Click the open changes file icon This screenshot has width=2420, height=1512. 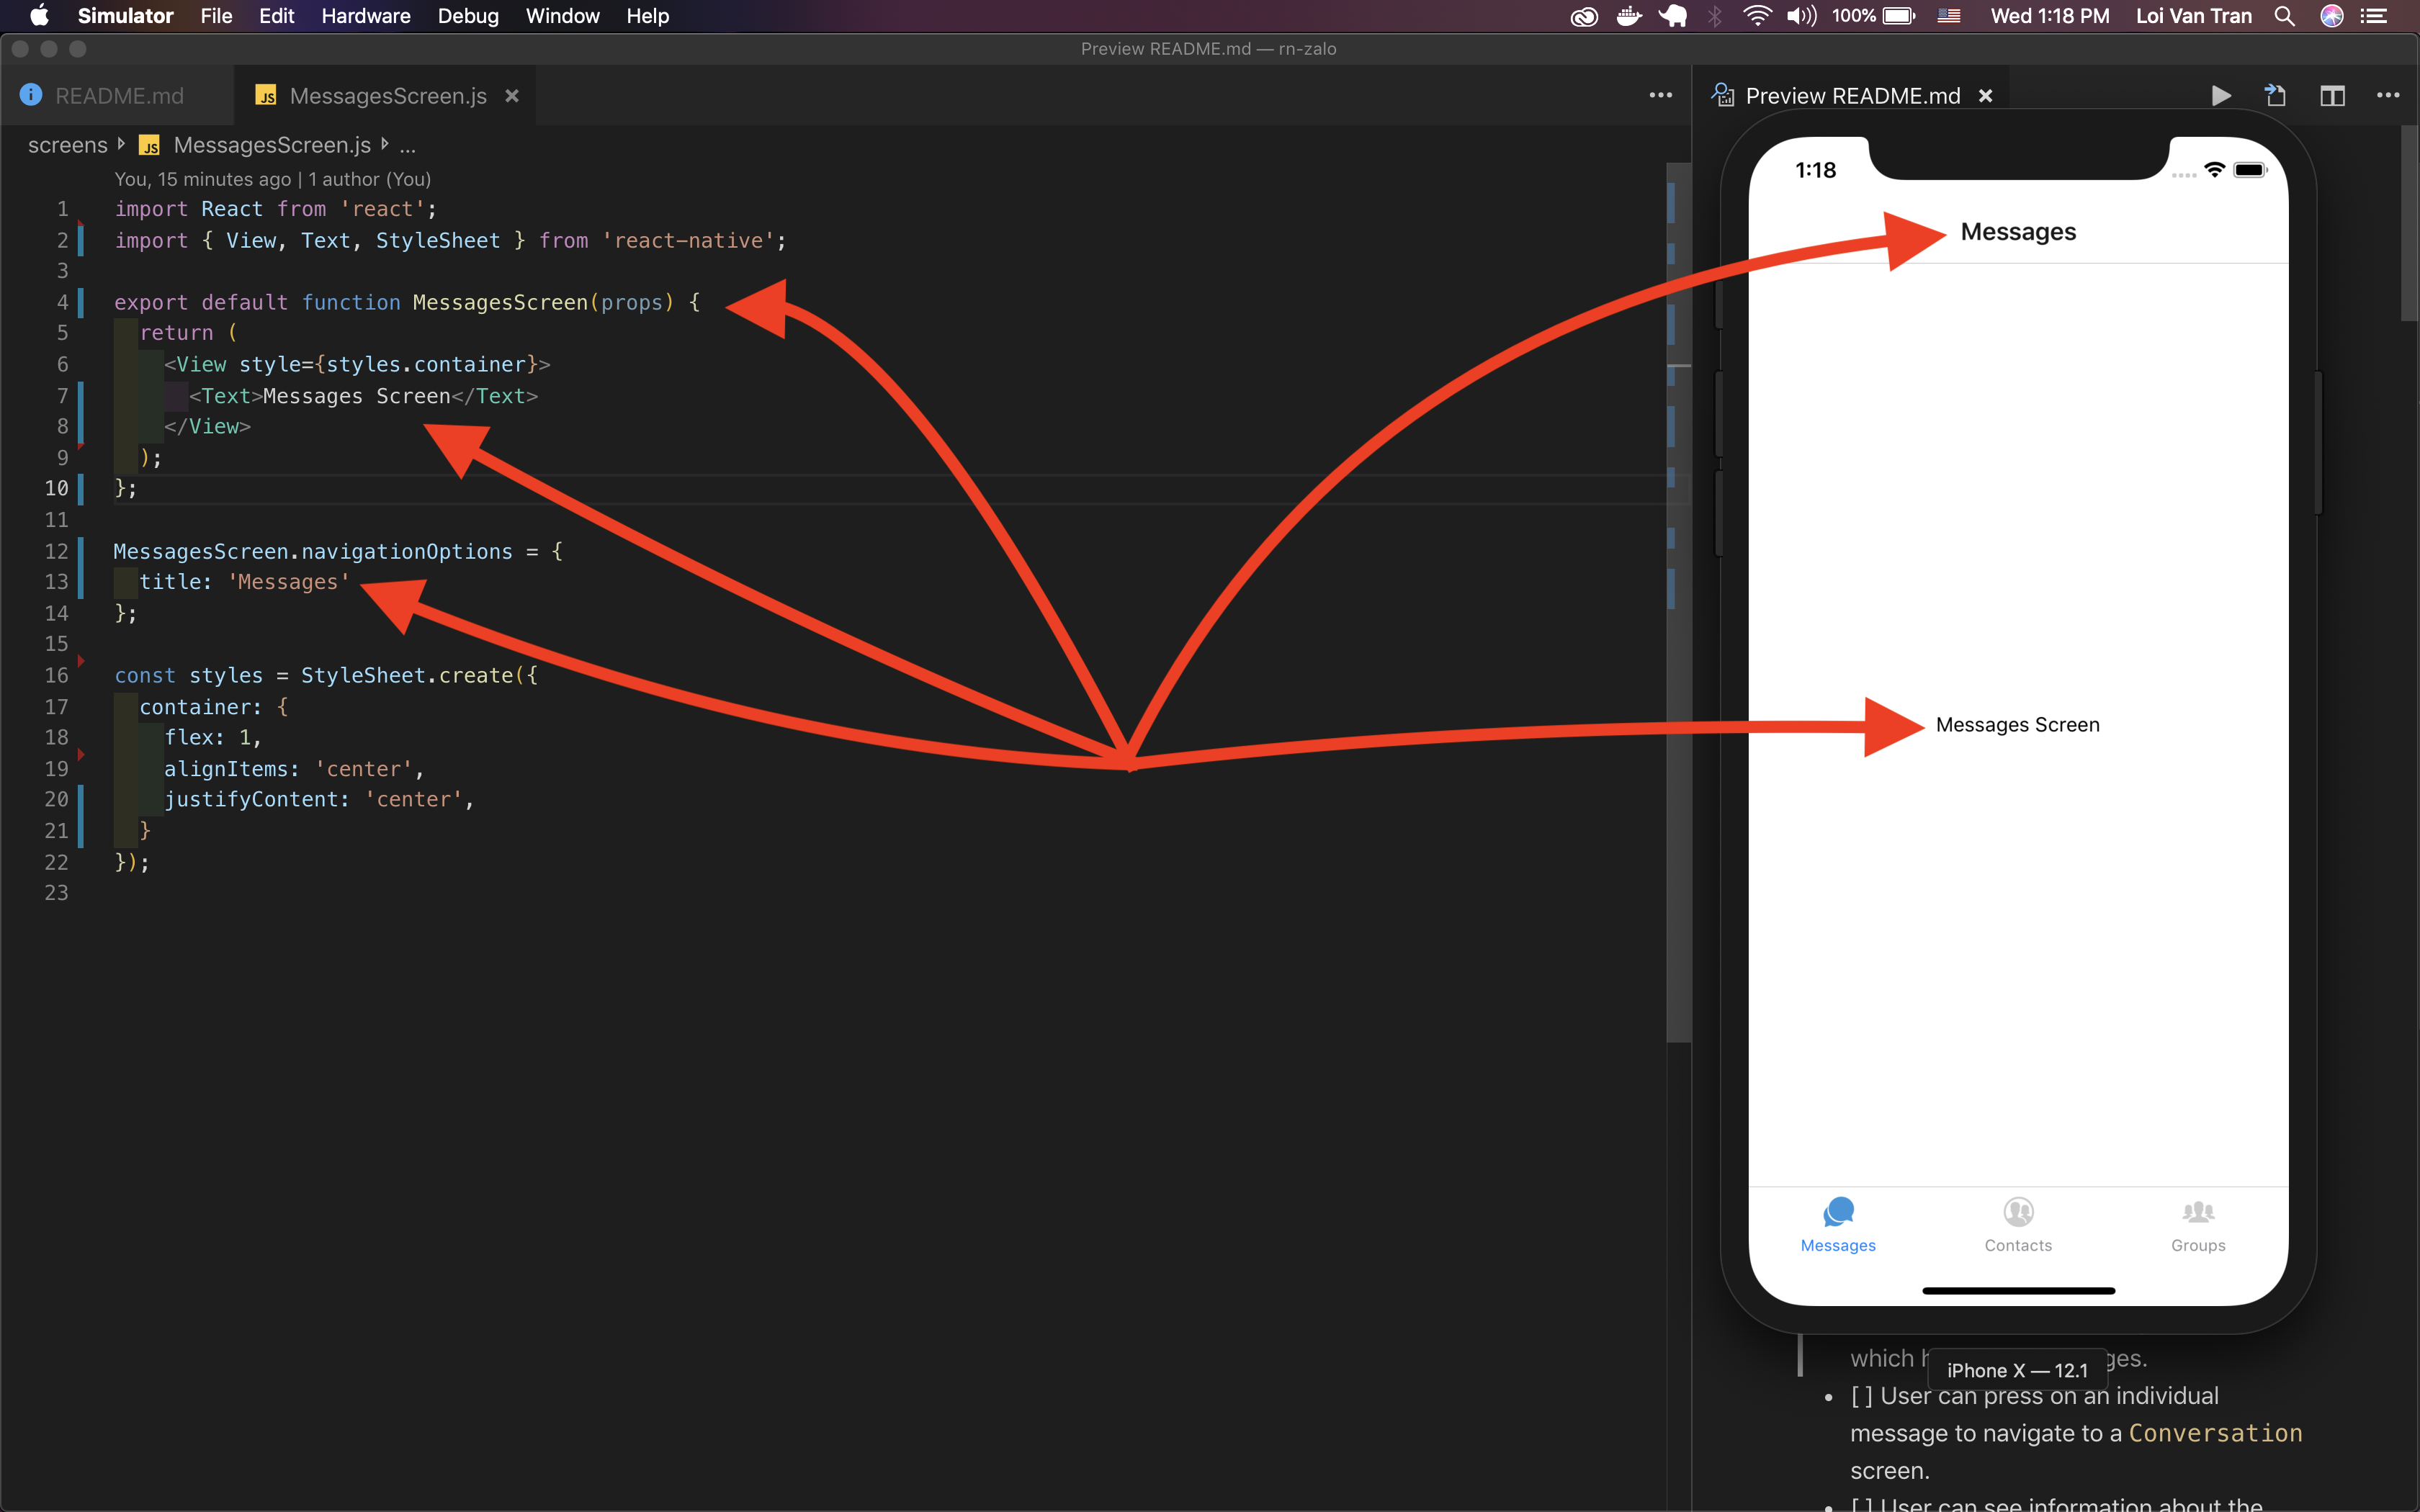pos(2275,96)
